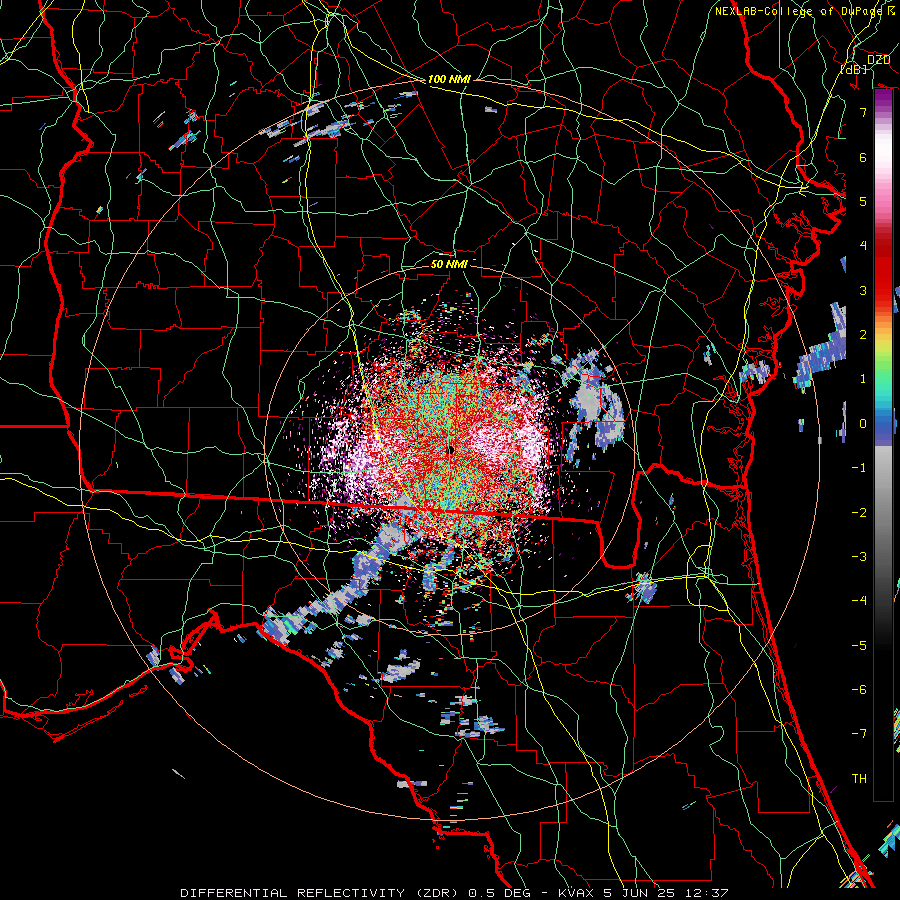Screen dimensions: 900x900
Task: Click the ZDR color scale bar
Action: click(883, 445)
